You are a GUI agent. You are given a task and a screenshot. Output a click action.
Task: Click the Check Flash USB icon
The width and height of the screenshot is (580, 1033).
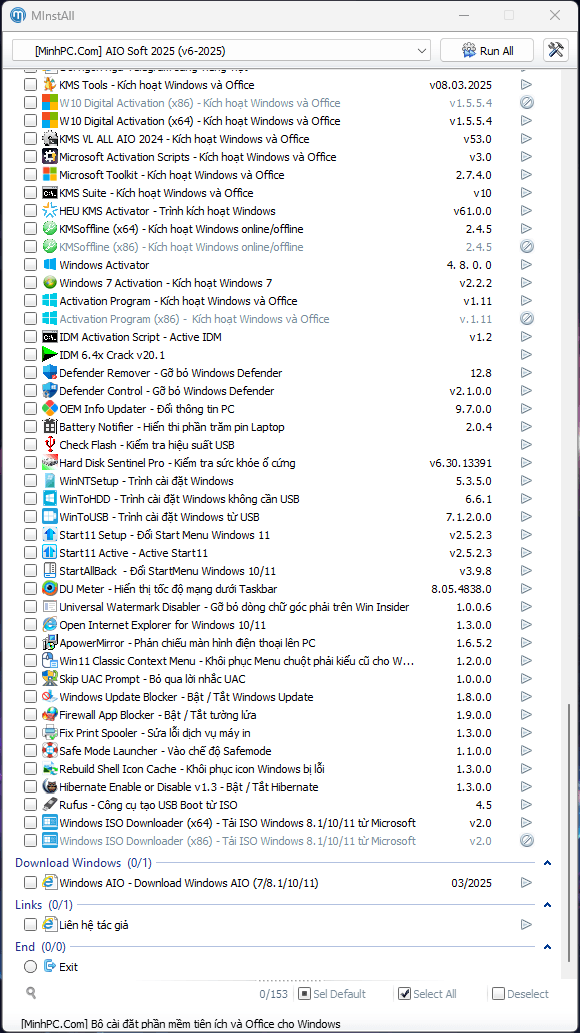click(49, 445)
